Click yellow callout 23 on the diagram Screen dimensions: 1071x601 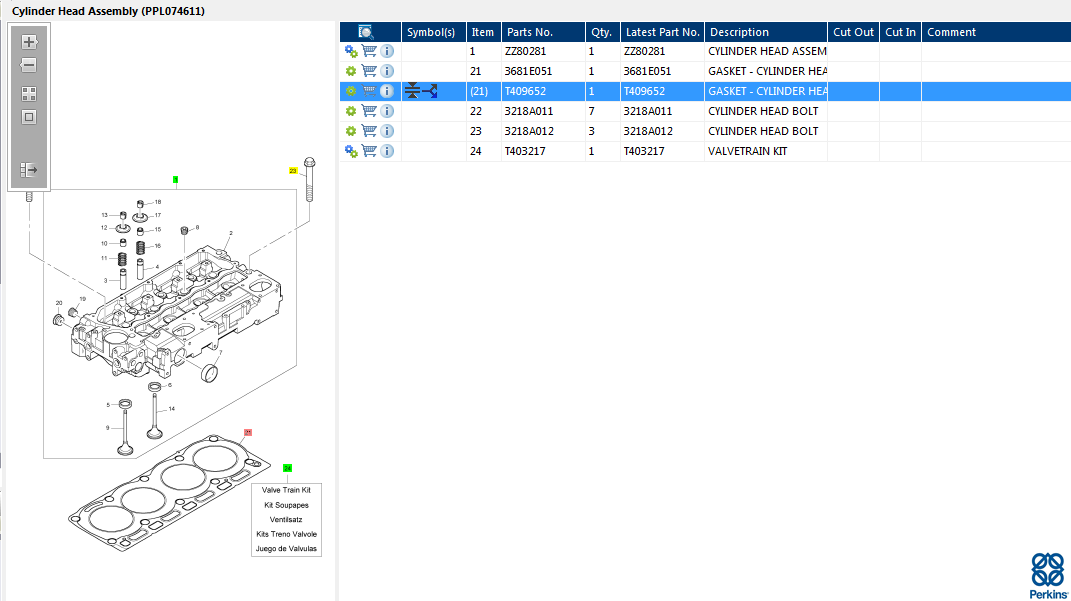click(x=293, y=171)
